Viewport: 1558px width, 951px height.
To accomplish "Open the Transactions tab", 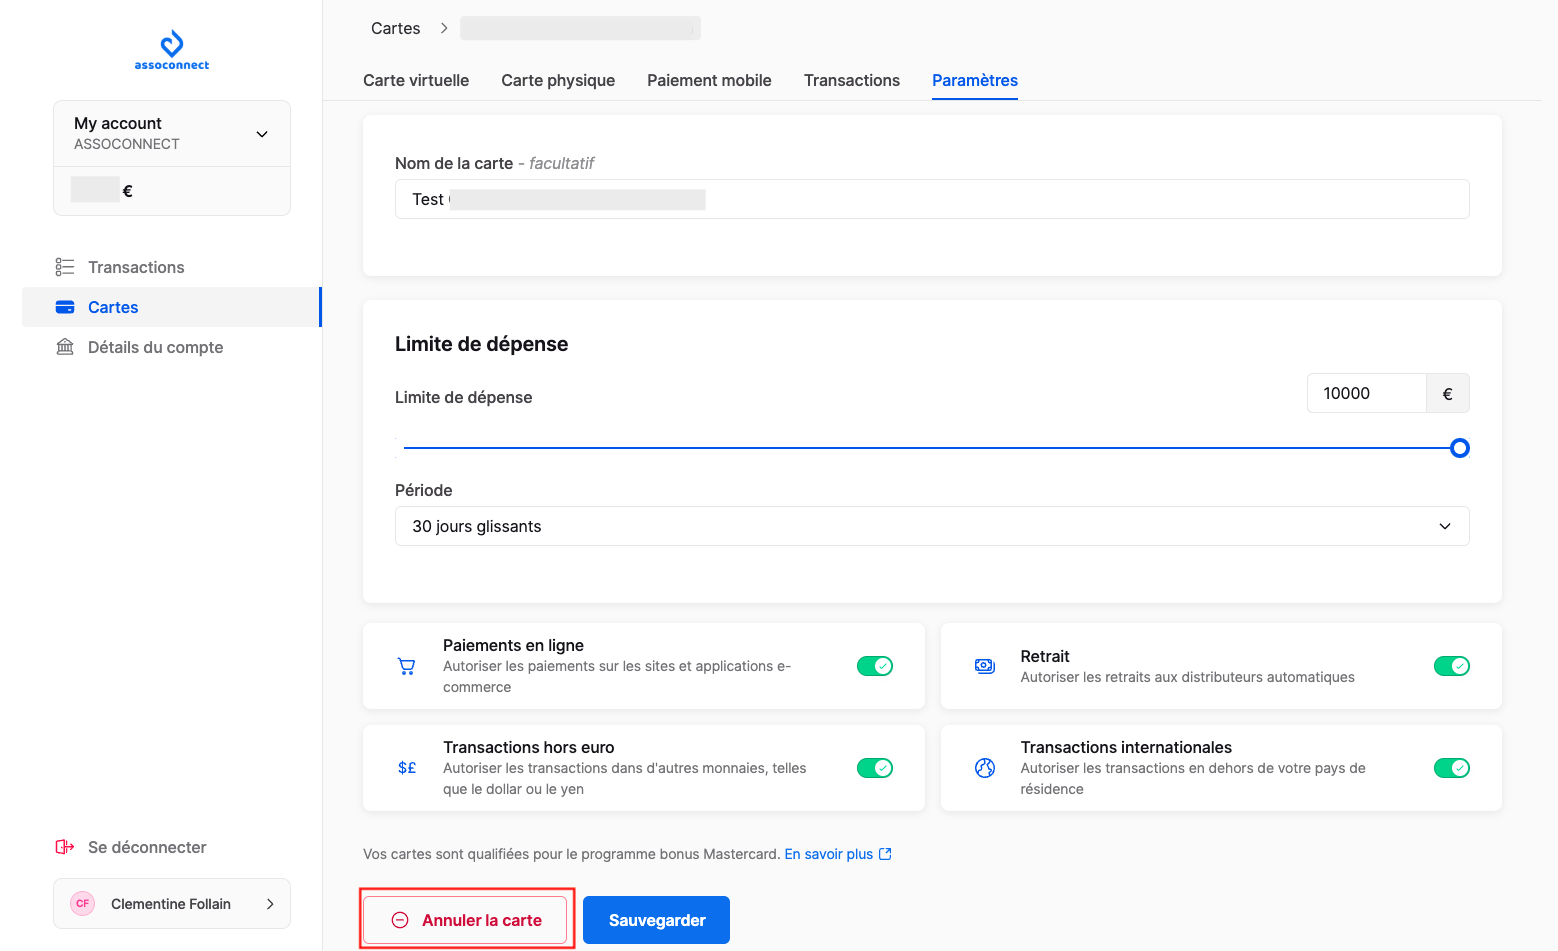I will pyautogui.click(x=852, y=80).
